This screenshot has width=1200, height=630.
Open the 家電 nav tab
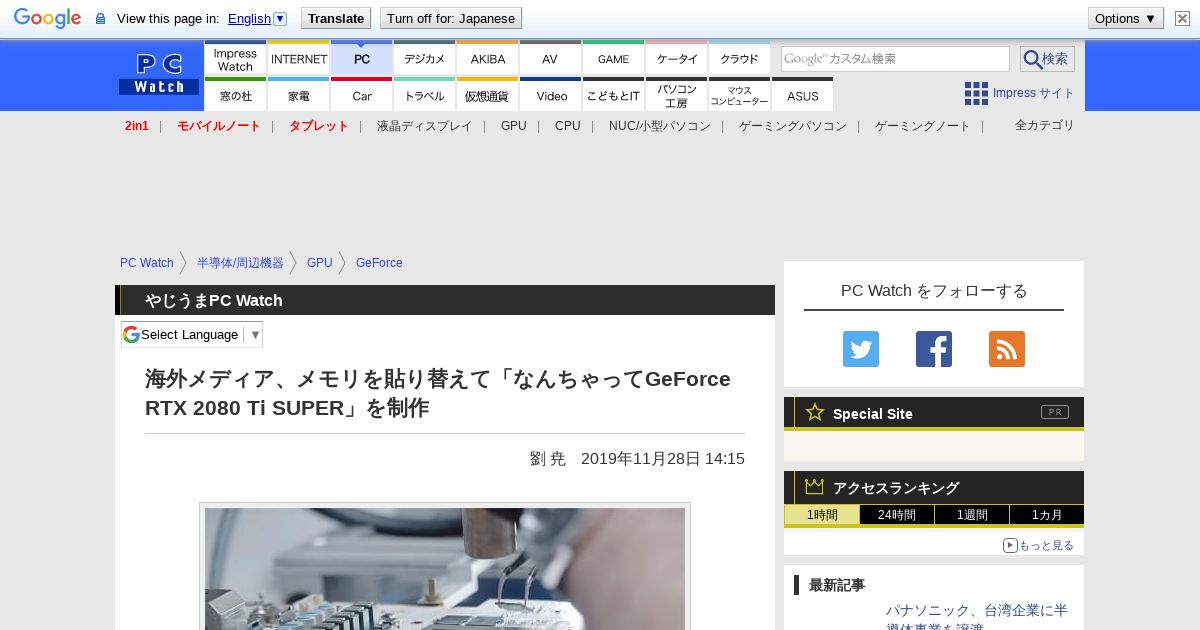(x=299, y=95)
